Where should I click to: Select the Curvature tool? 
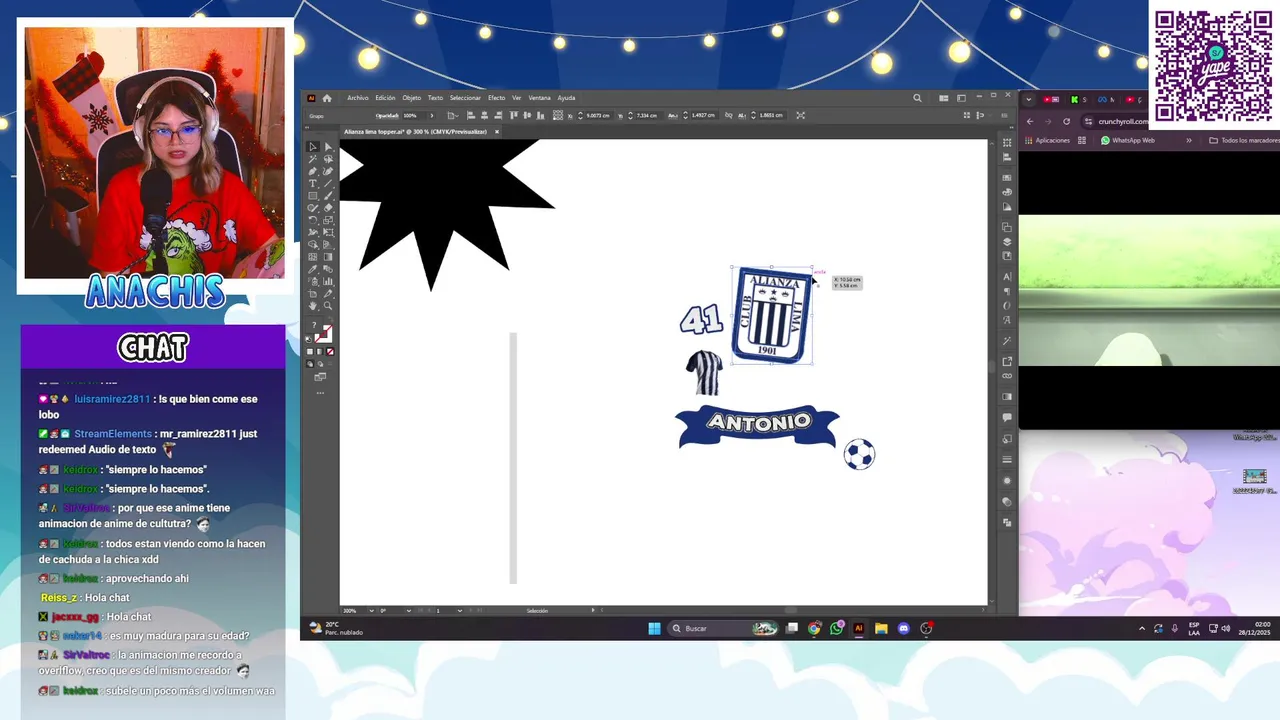point(328,171)
